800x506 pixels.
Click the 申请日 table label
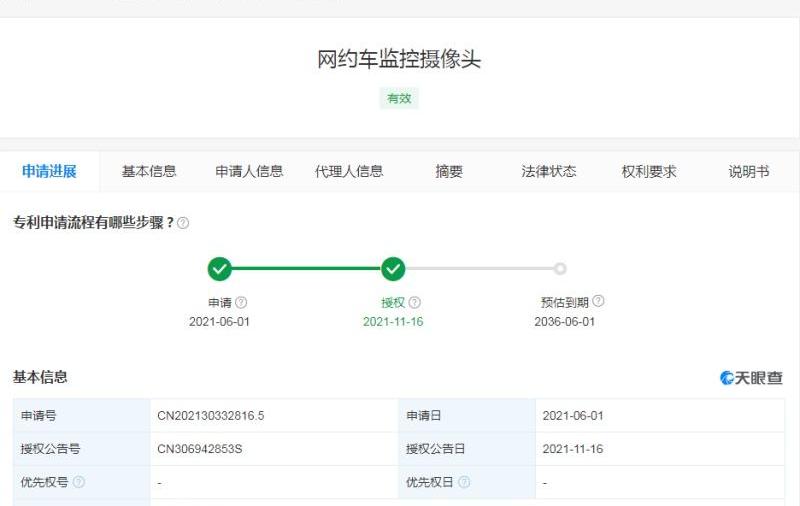pyautogui.click(x=423, y=416)
